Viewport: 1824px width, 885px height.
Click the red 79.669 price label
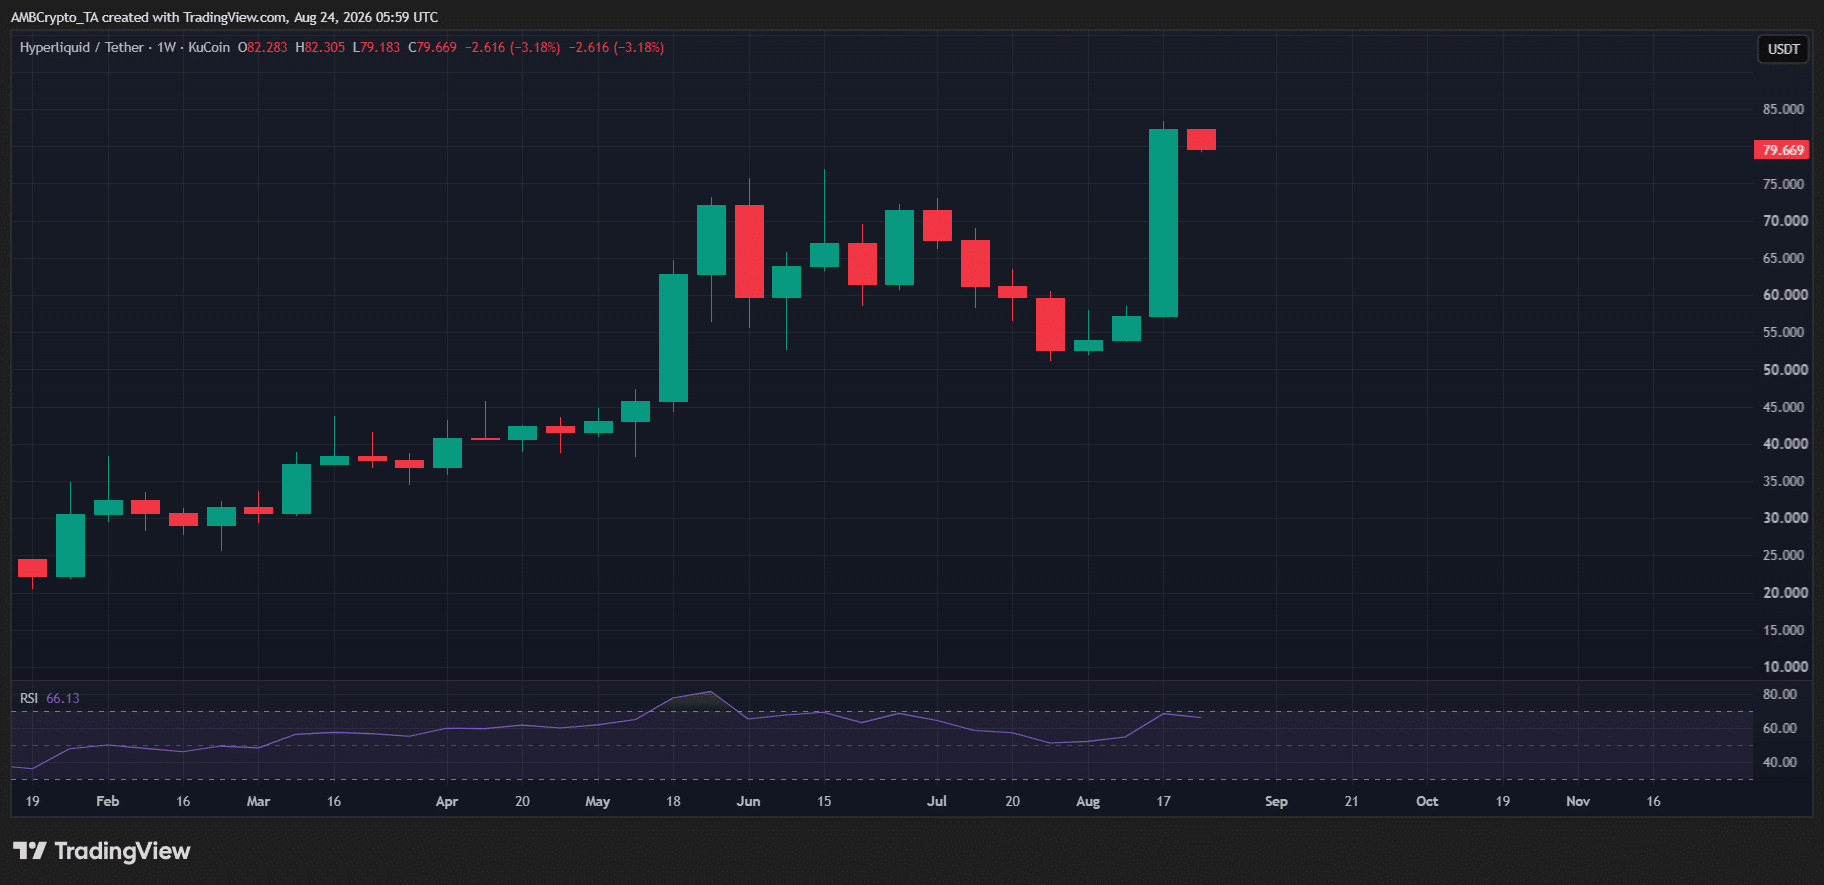(1782, 150)
